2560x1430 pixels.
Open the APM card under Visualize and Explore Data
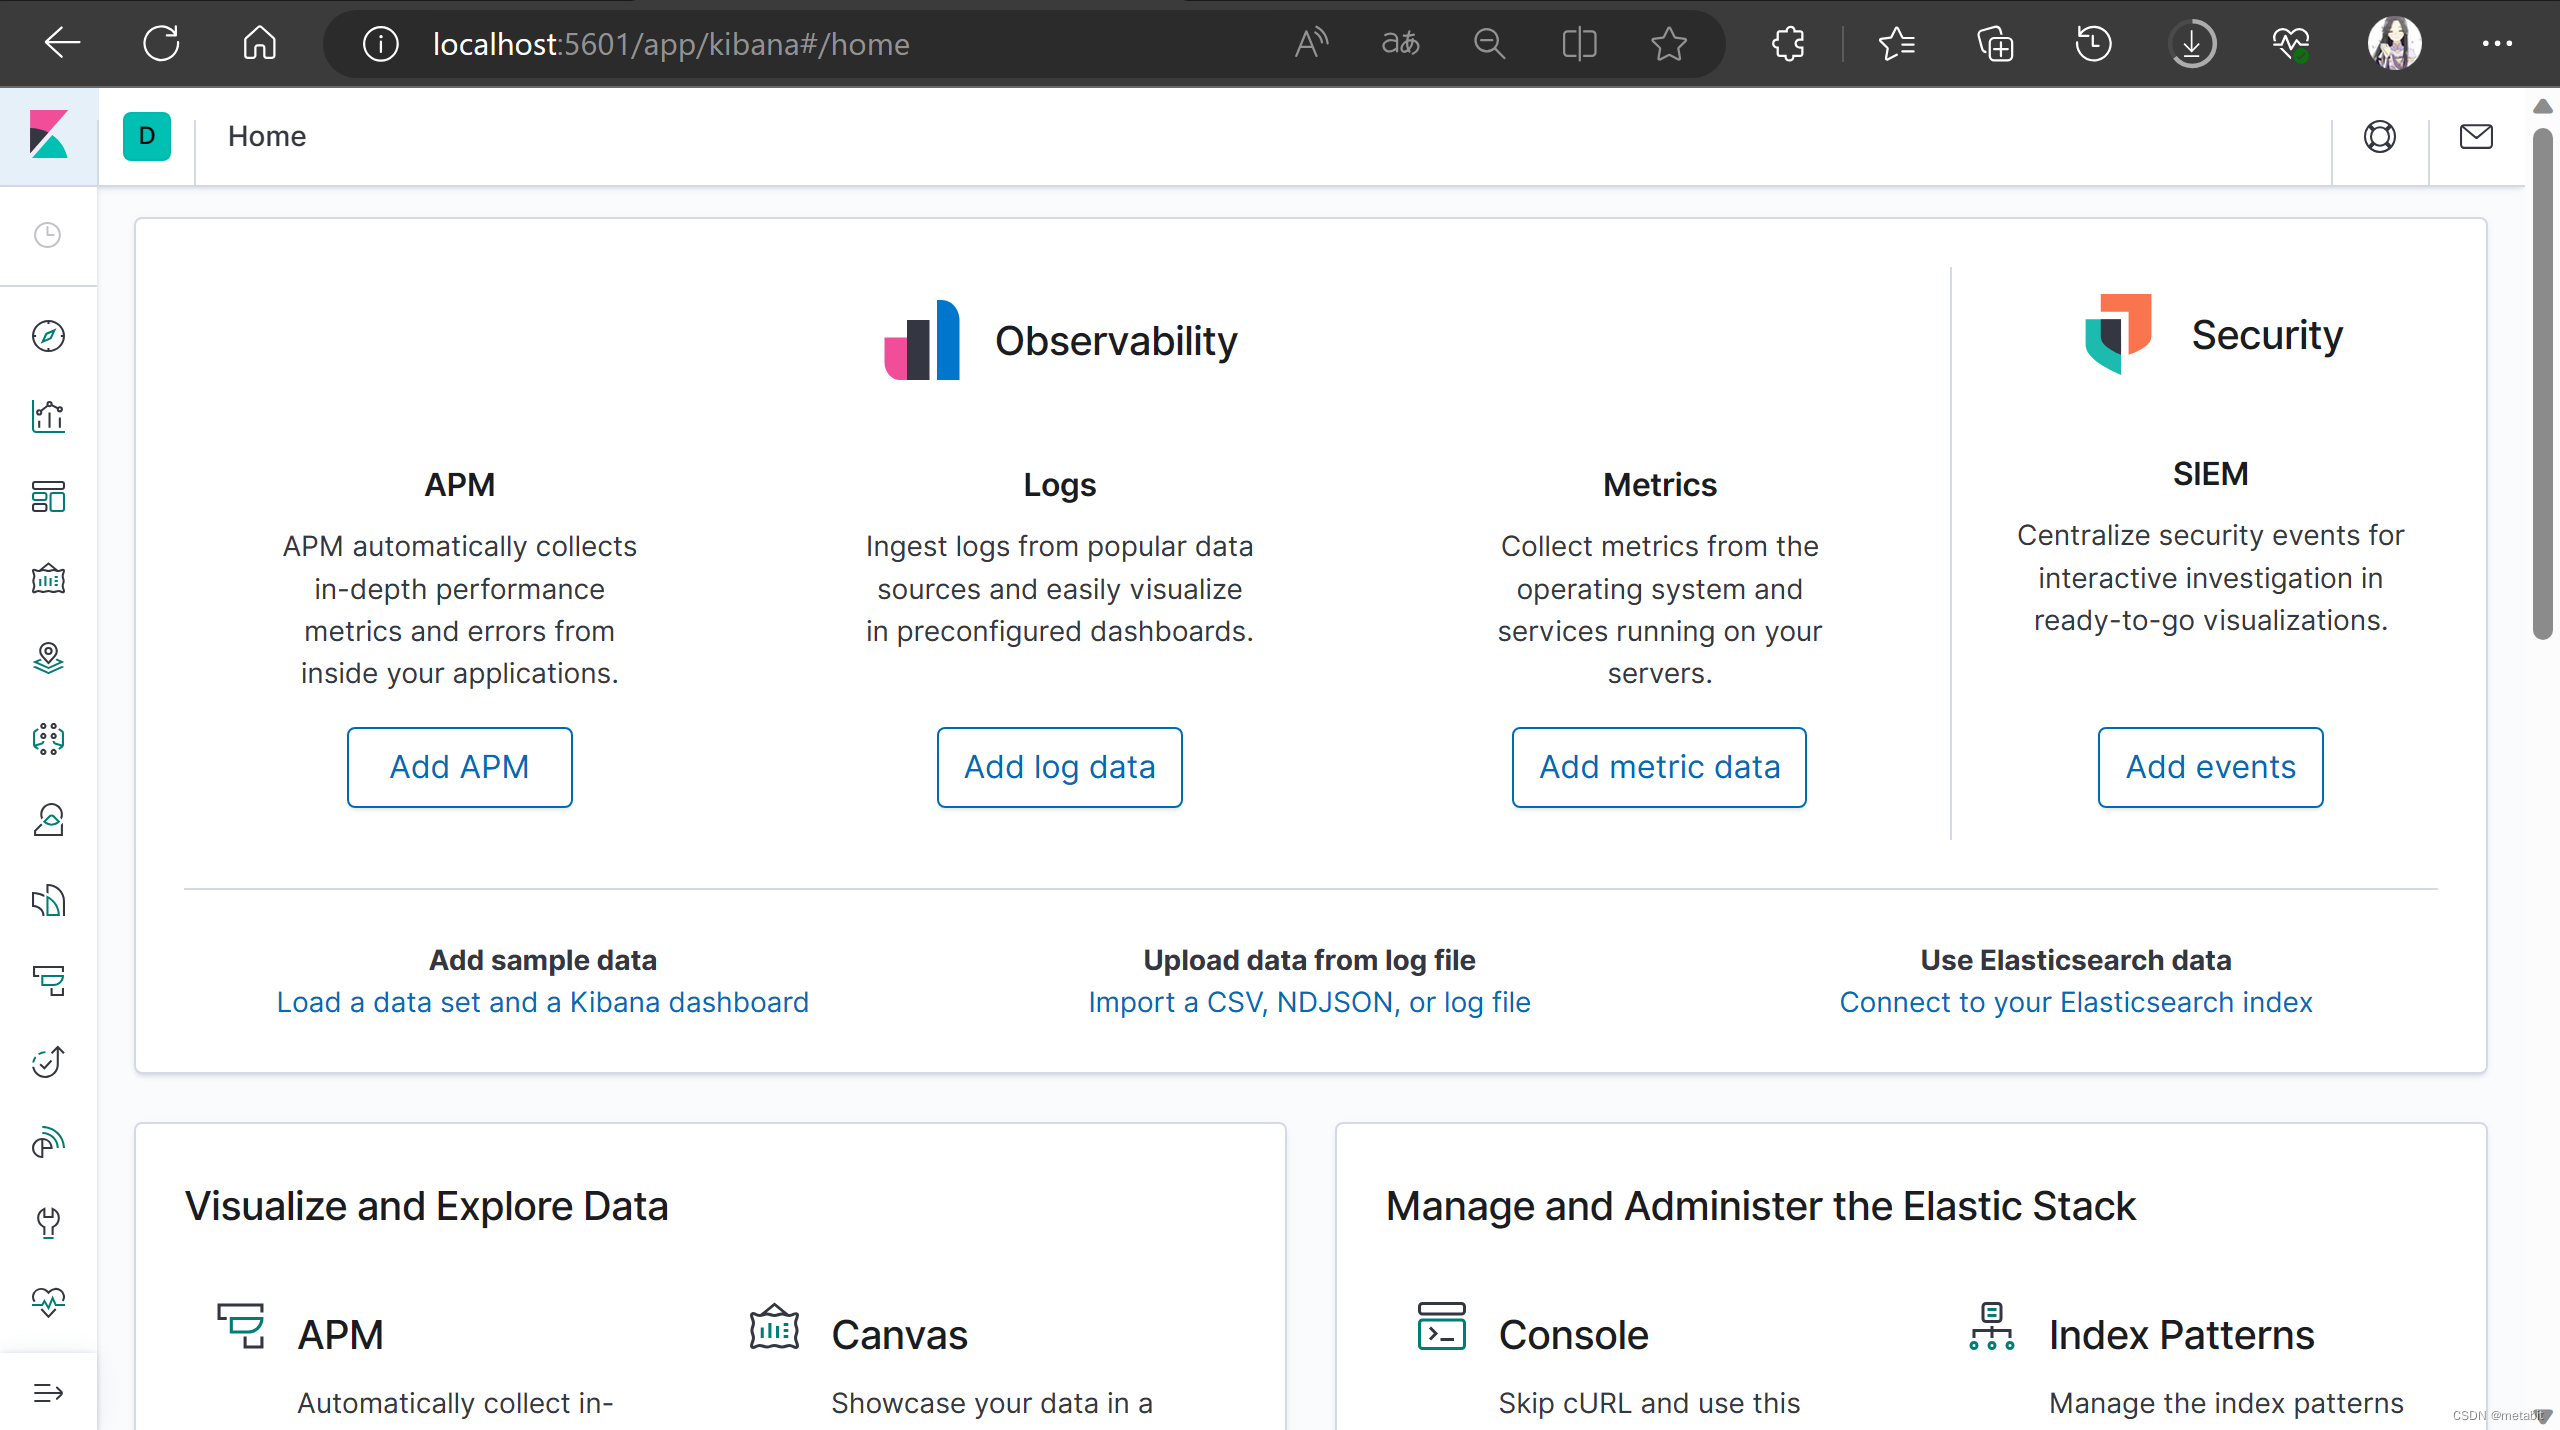(340, 1335)
